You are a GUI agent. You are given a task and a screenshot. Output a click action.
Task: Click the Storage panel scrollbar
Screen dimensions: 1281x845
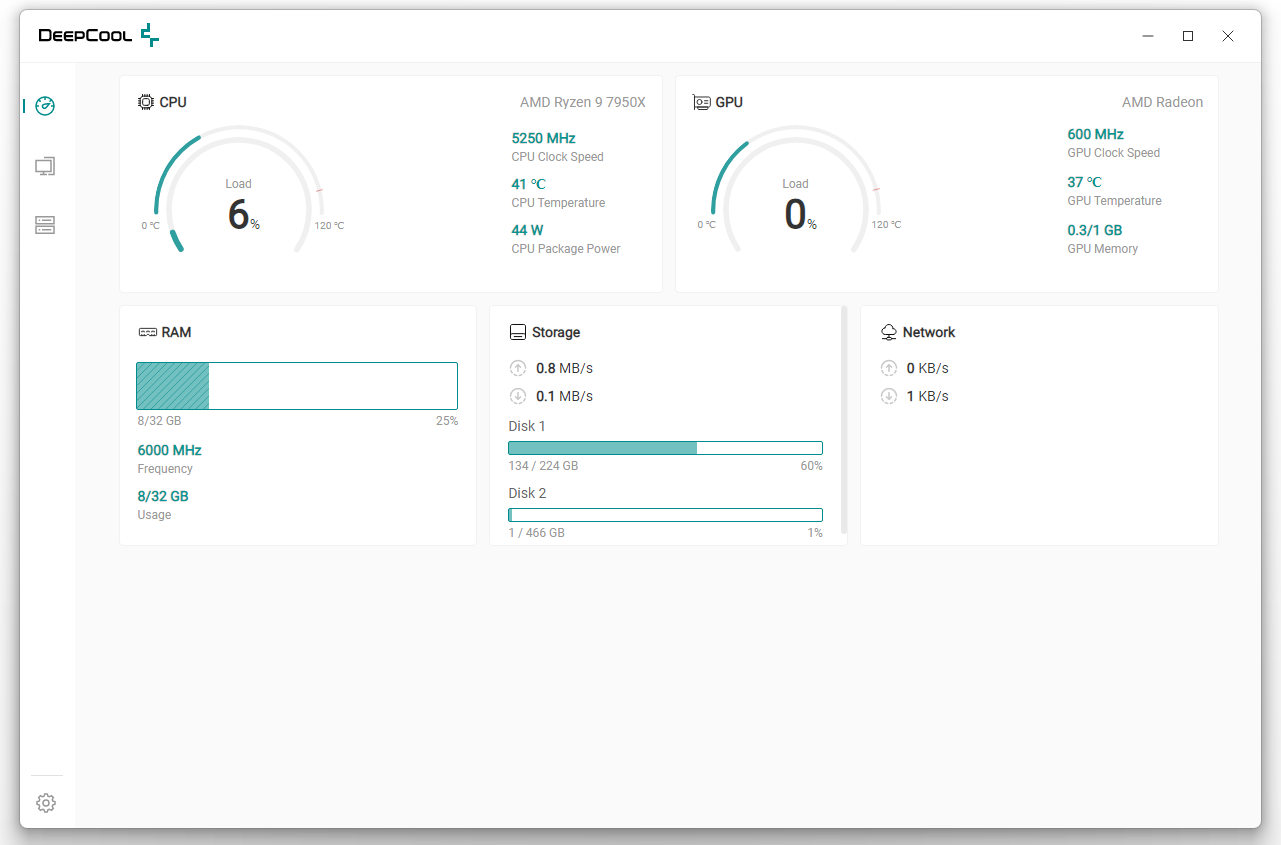[x=844, y=420]
